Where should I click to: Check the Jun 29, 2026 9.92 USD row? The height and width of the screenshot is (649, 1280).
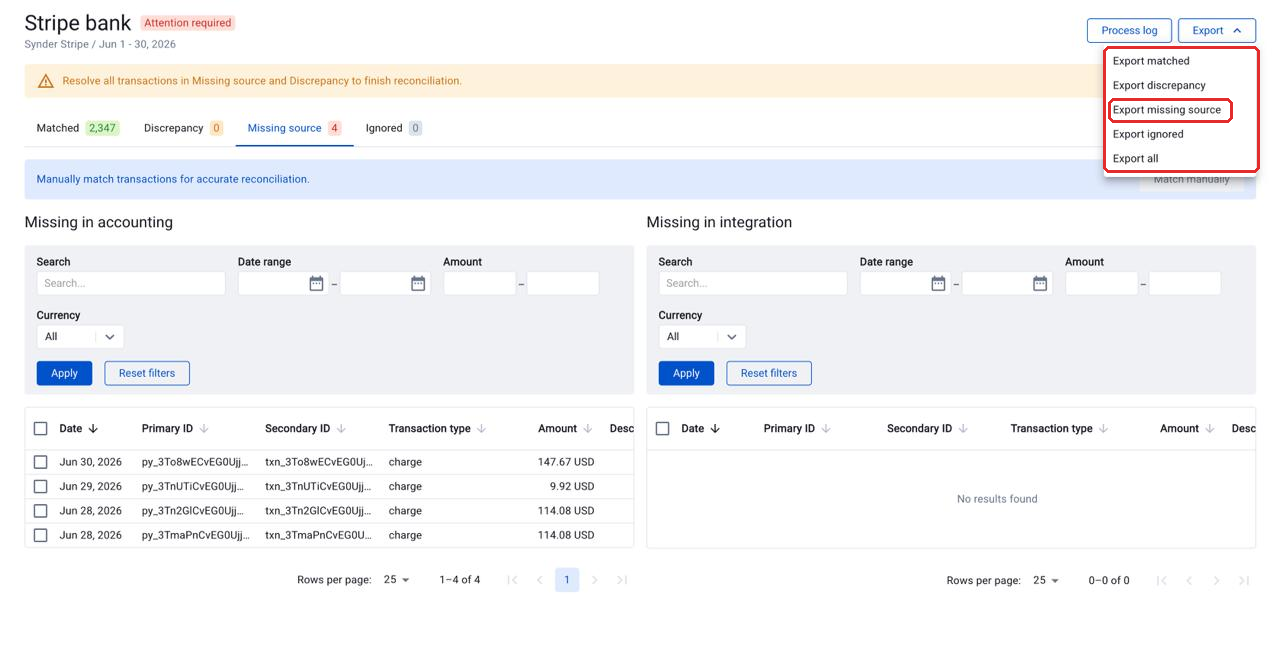(41, 487)
